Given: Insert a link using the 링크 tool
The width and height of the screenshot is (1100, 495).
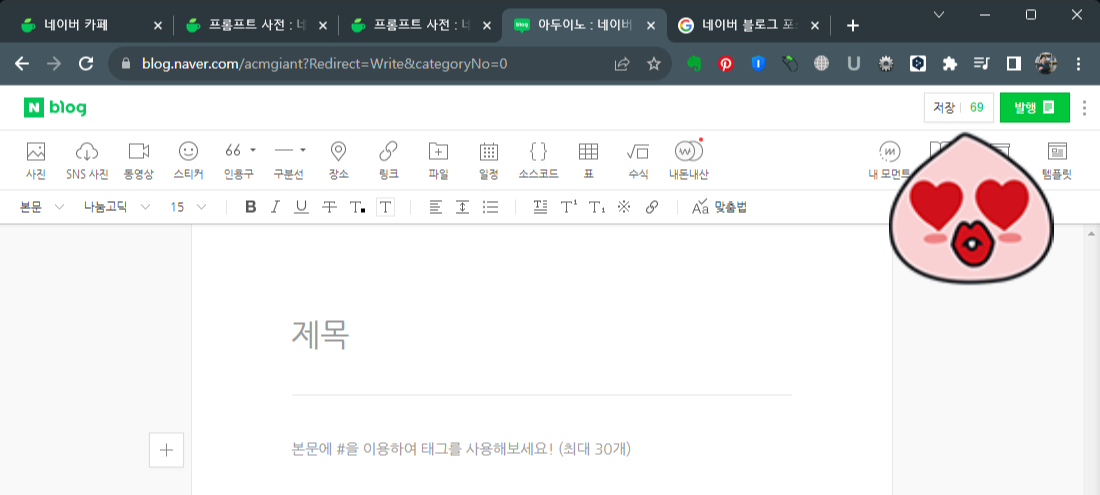Looking at the screenshot, I should coord(388,161).
